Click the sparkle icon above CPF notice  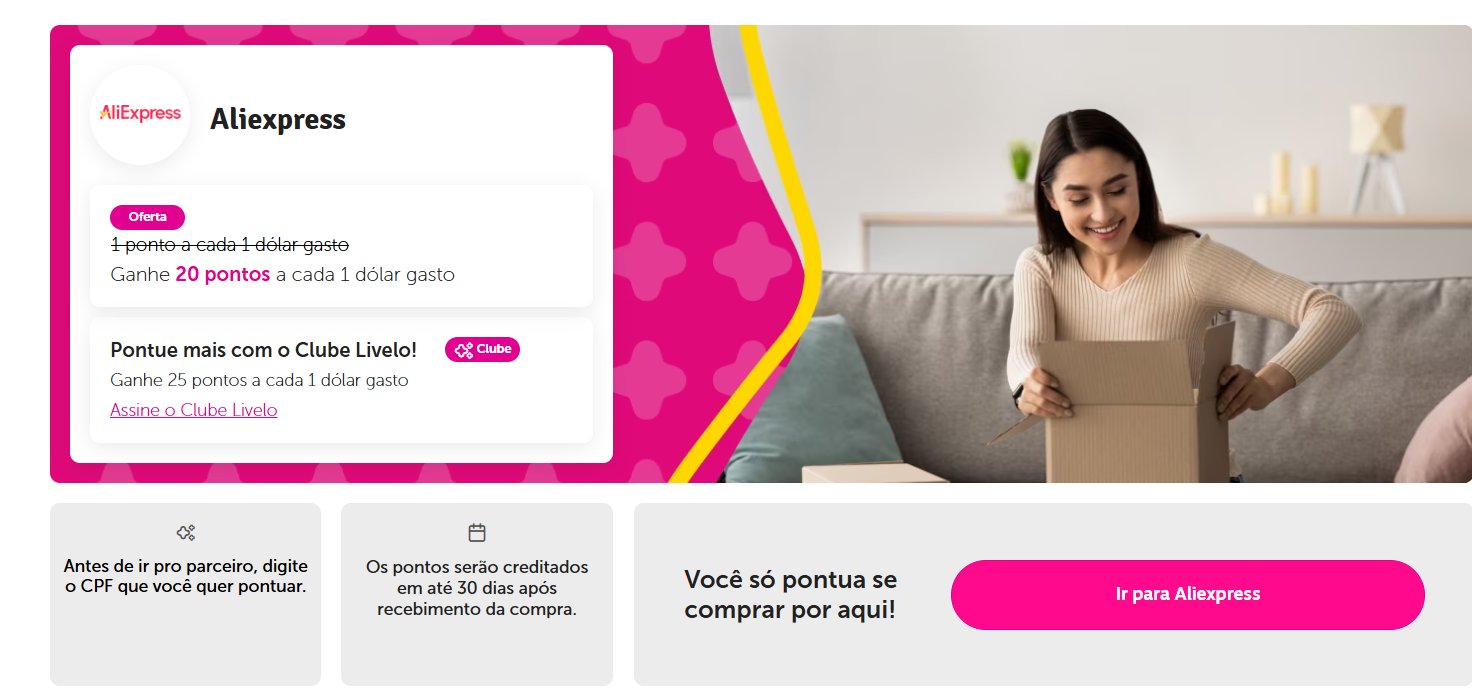click(x=185, y=532)
